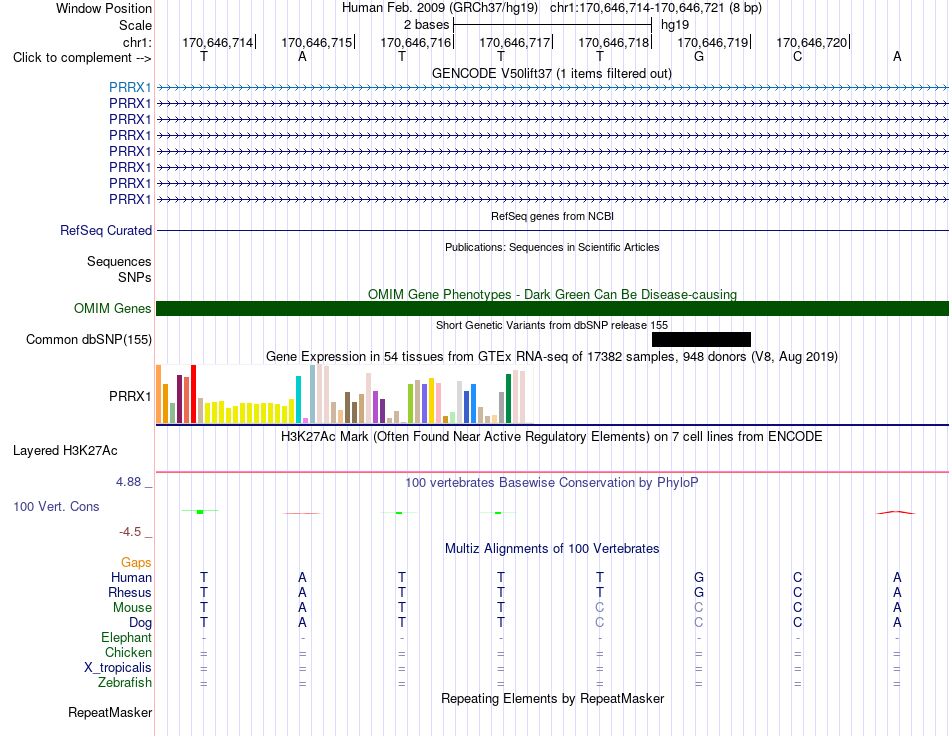Open the OMIM Gene Phenotypes track title

point(552,294)
